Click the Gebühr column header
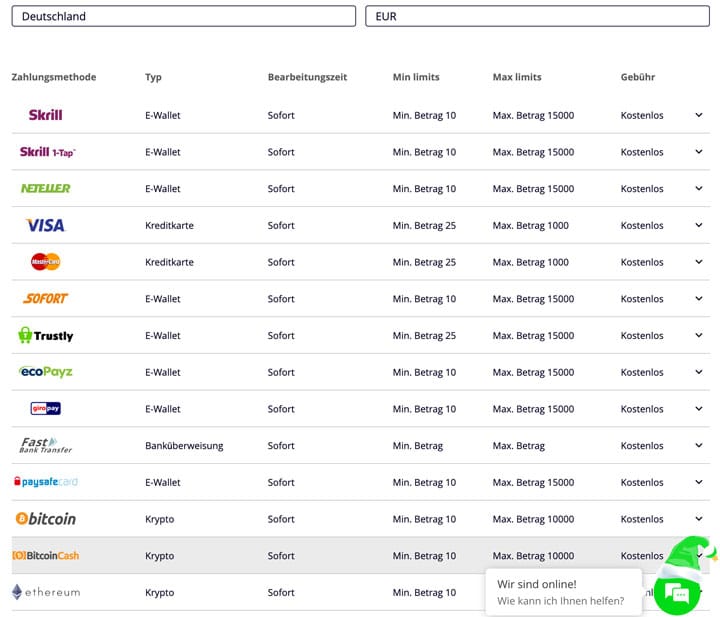The image size is (720, 617). [x=638, y=77]
